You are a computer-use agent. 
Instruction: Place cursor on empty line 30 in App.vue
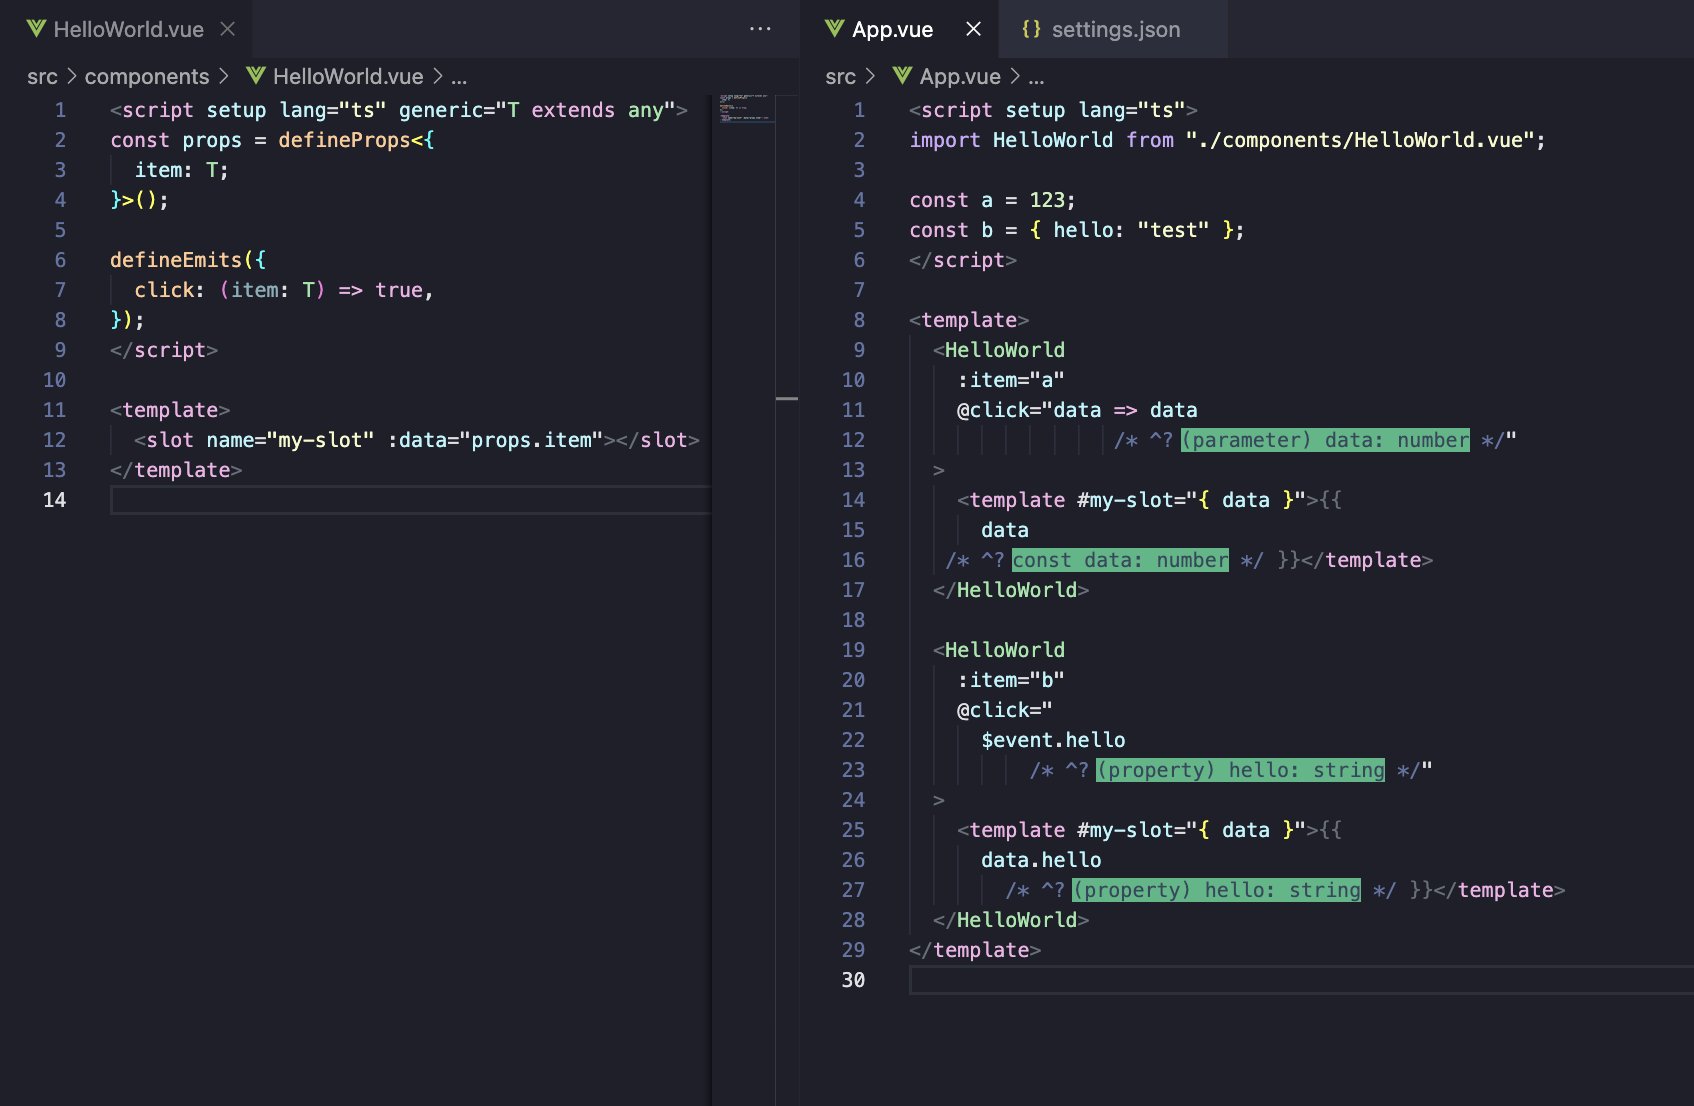click(x=1301, y=980)
